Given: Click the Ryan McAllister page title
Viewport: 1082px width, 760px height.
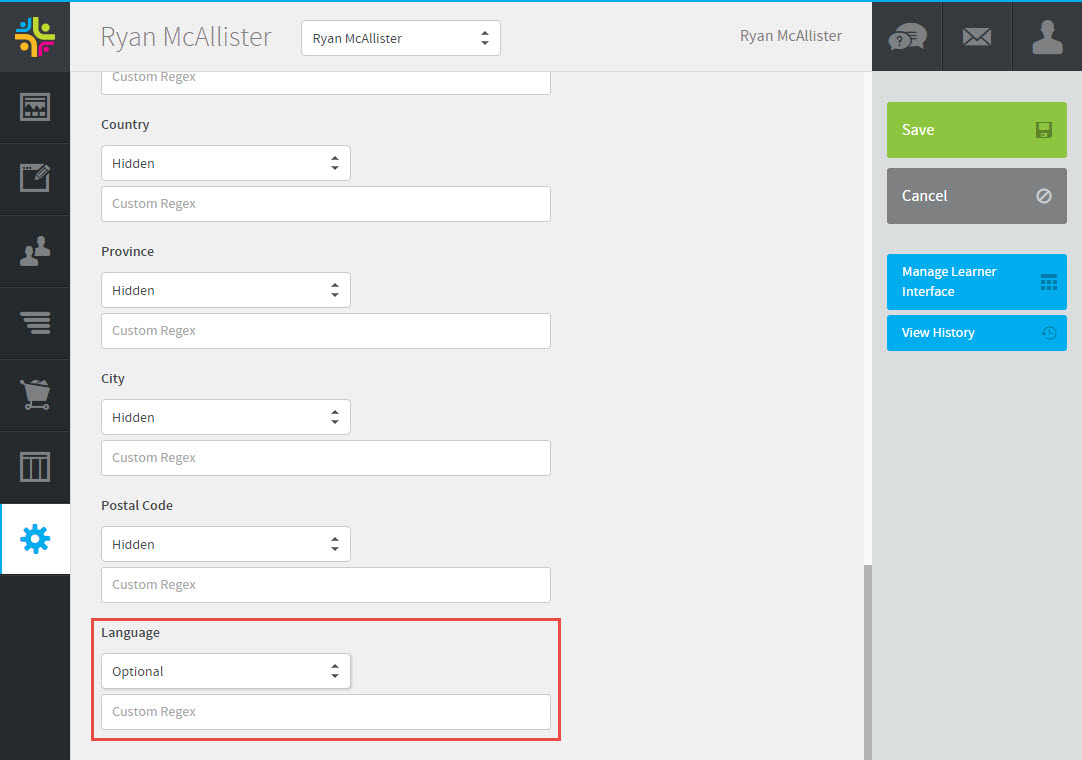Looking at the screenshot, I should tap(186, 37).
